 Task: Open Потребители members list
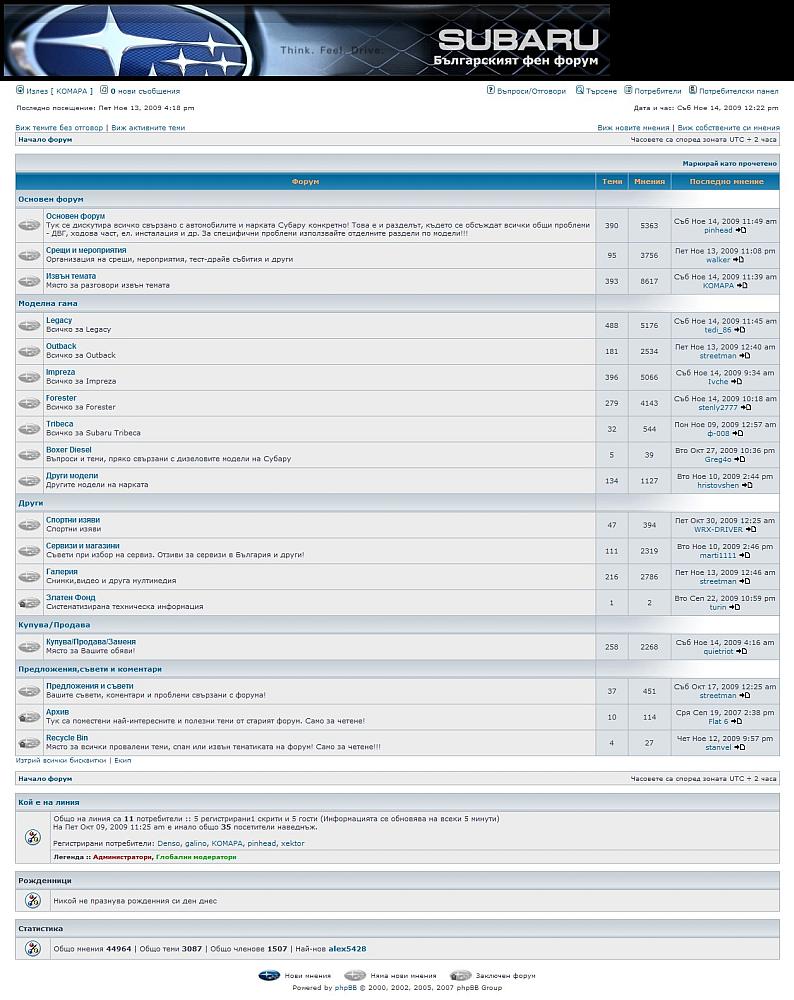(x=658, y=91)
